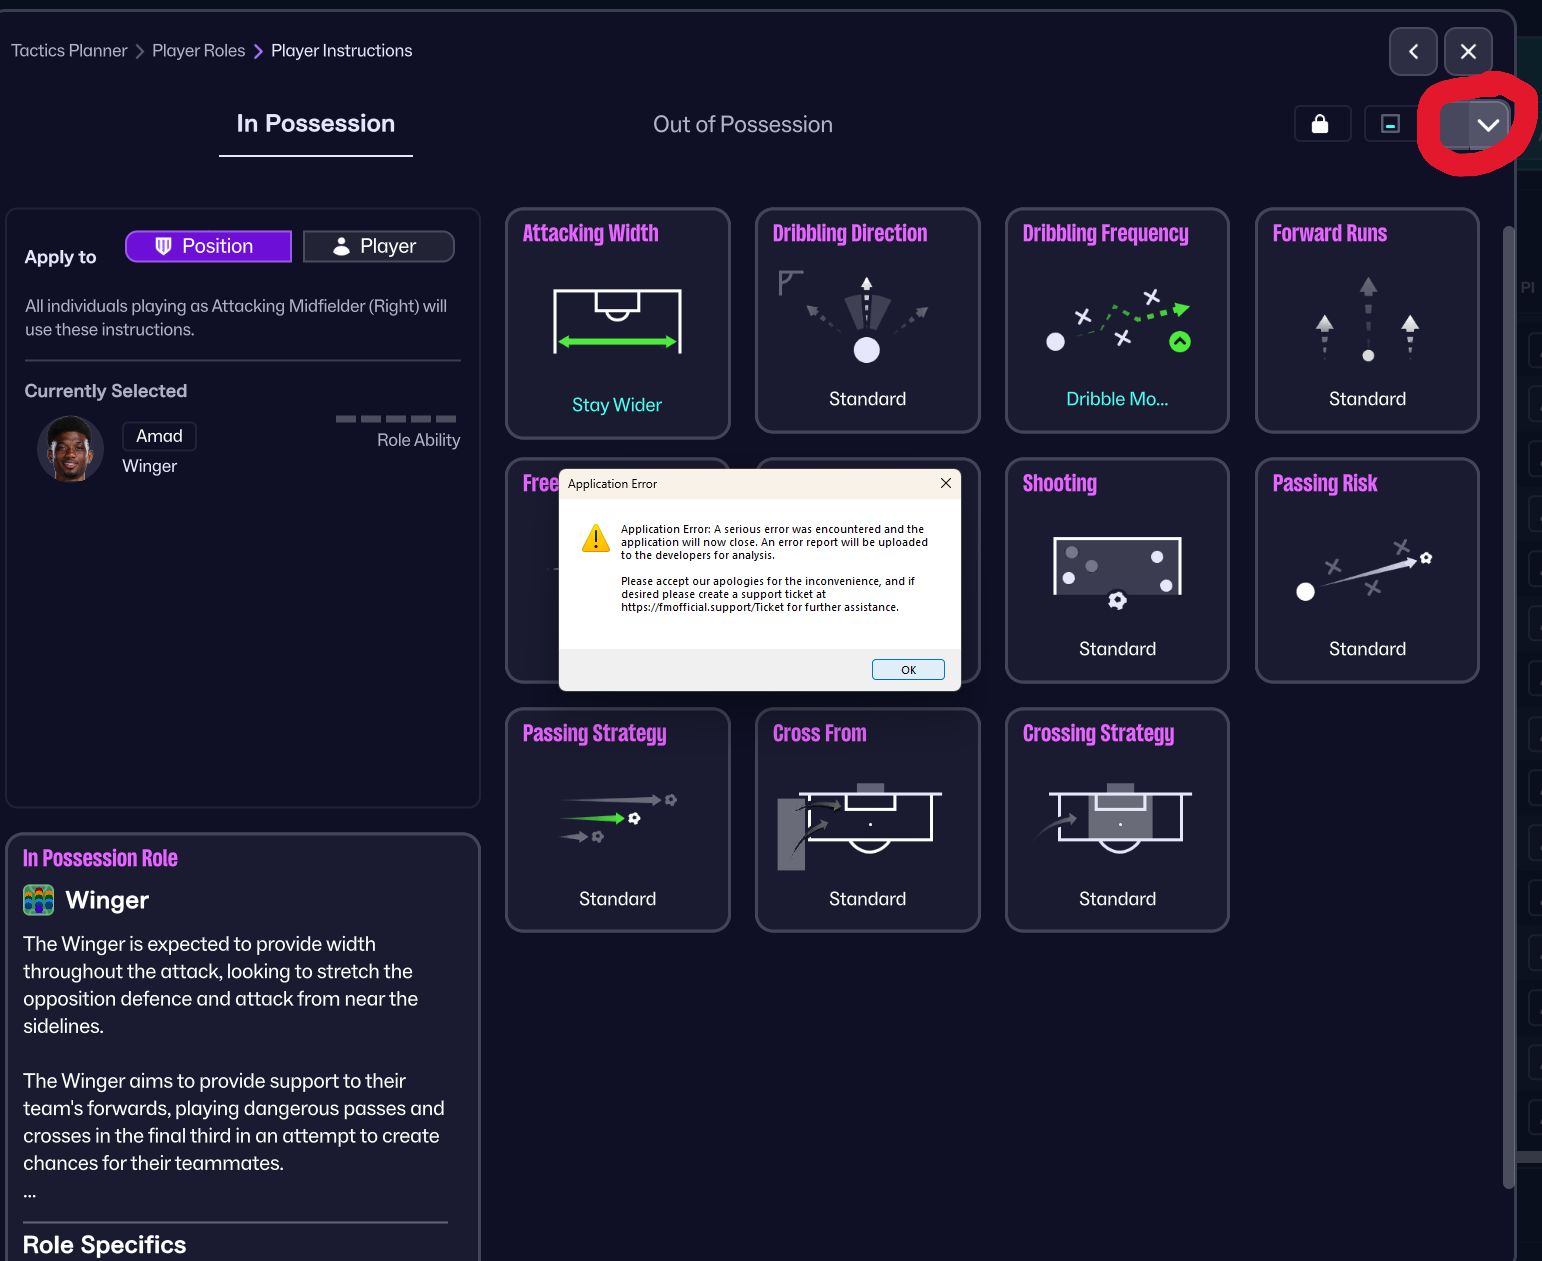The width and height of the screenshot is (1542, 1261).
Task: Click the Attacking Width pitch diagram icon
Action: [x=617, y=320]
